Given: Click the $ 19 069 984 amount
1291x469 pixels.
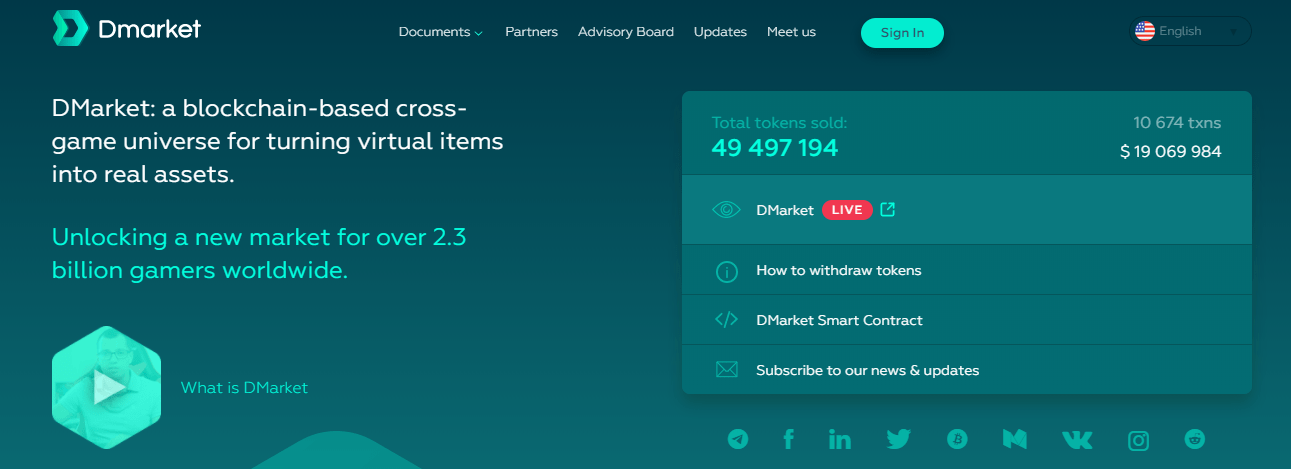Looking at the screenshot, I should tap(1171, 152).
